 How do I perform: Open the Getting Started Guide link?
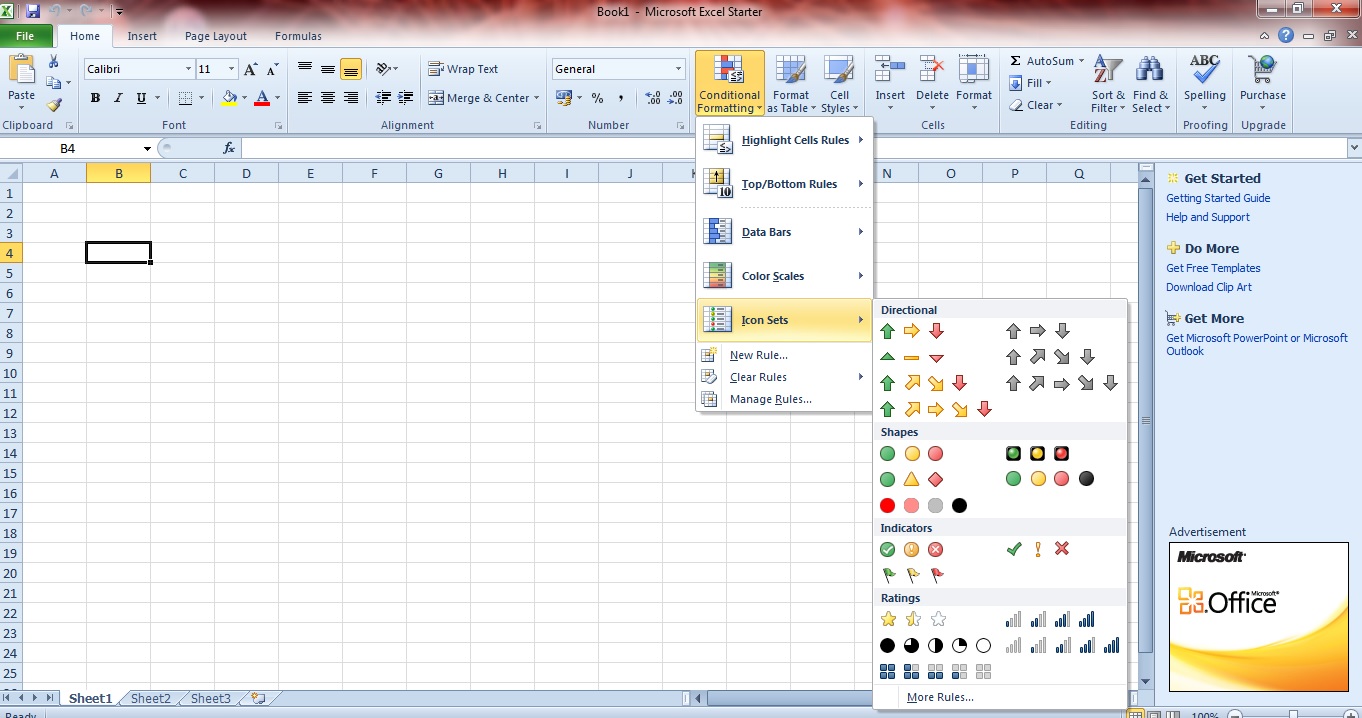click(x=1217, y=198)
